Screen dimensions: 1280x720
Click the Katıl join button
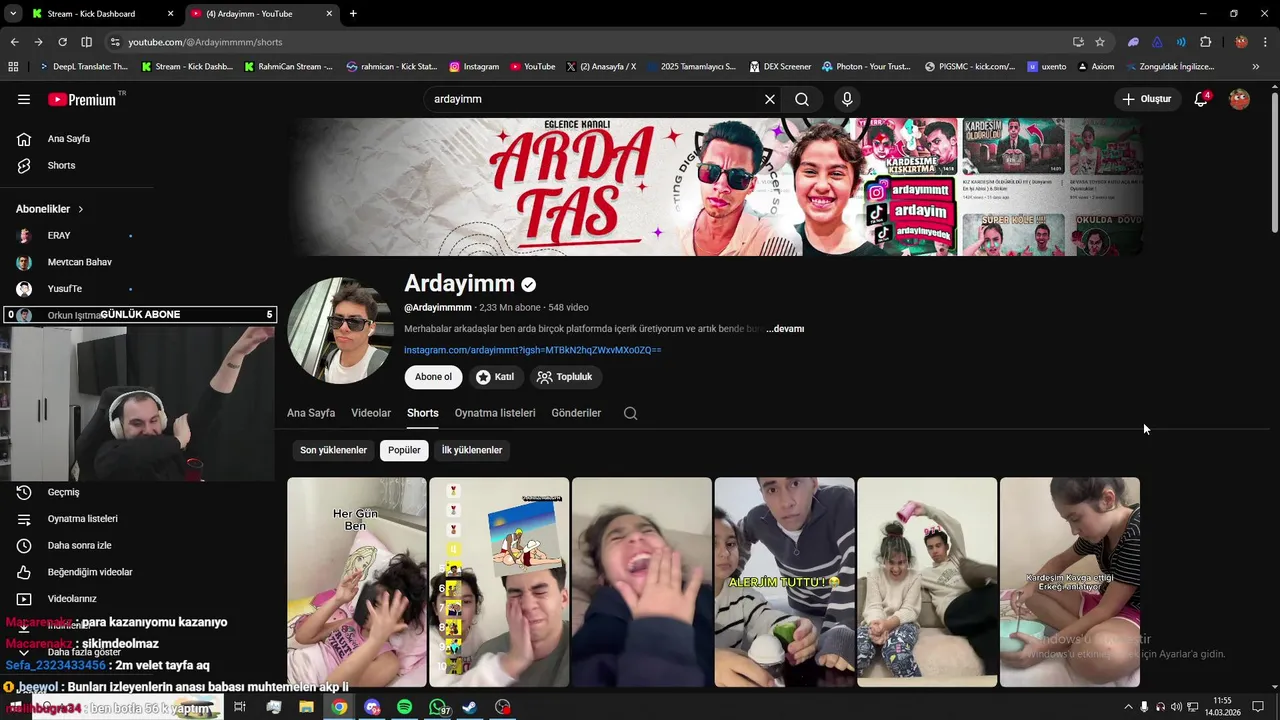[x=495, y=377]
